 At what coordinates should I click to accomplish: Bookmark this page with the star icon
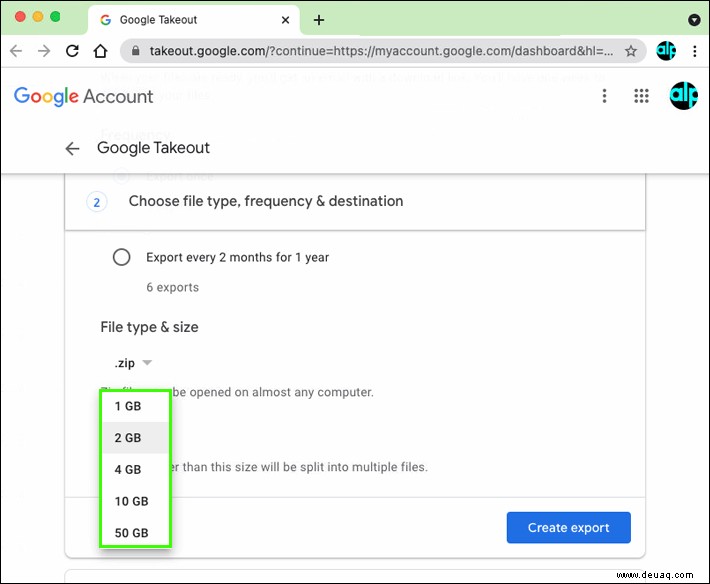pos(631,51)
